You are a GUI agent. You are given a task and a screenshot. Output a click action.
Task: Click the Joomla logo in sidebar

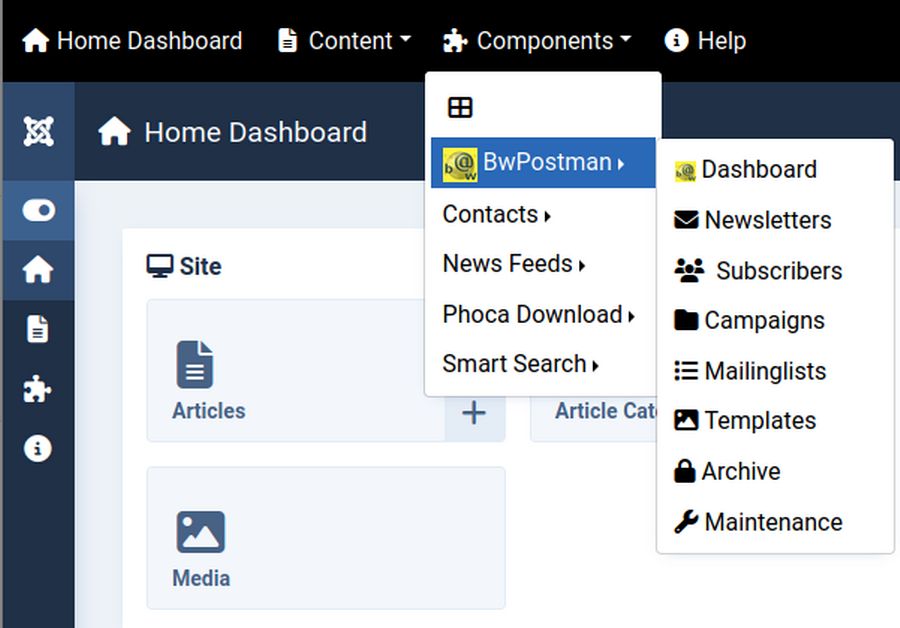click(x=38, y=132)
